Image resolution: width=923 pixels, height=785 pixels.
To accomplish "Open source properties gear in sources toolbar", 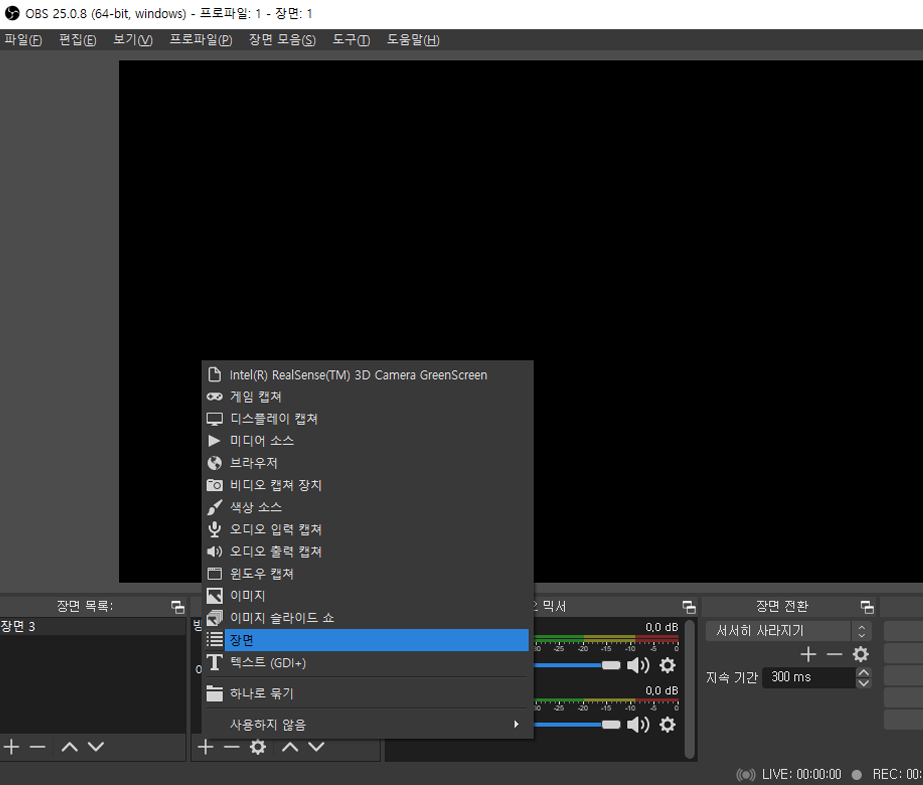I will point(258,747).
